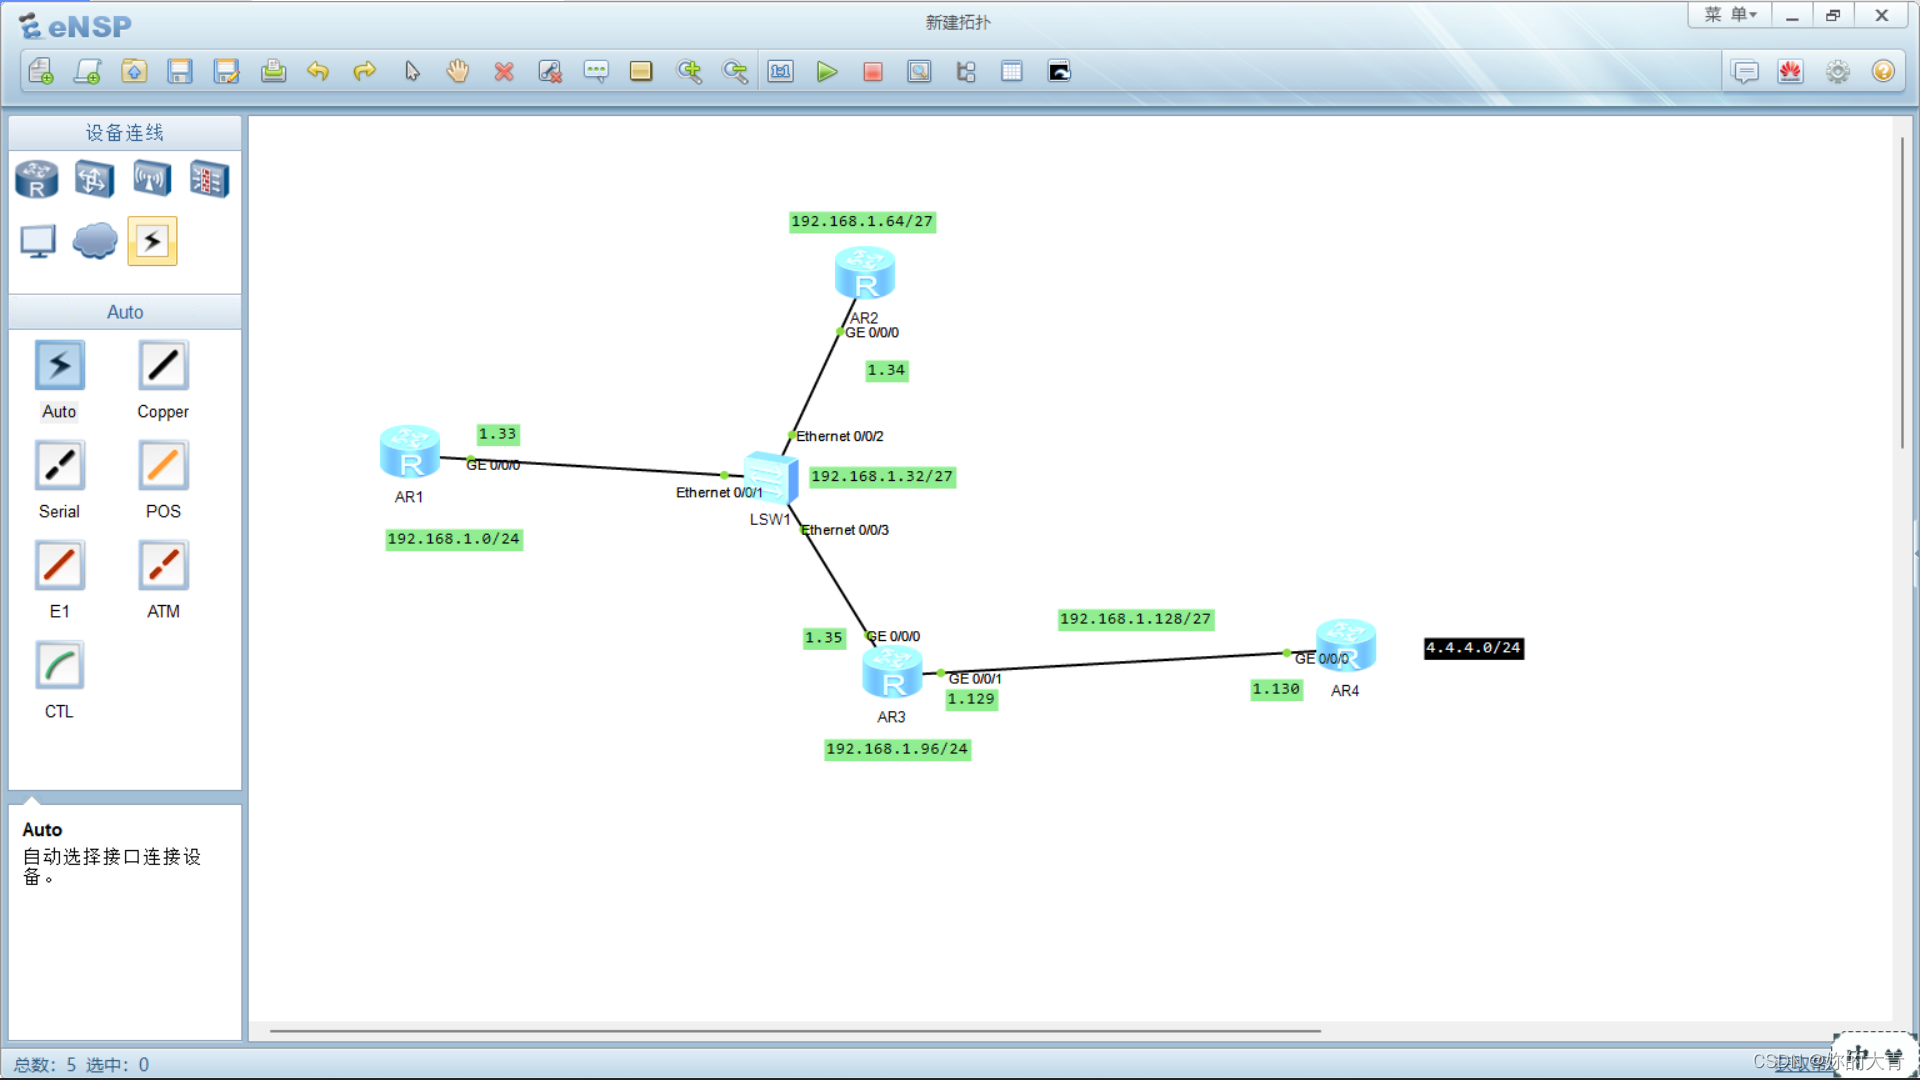
Task: Select router AR1 on canvas
Action: pyautogui.click(x=410, y=452)
